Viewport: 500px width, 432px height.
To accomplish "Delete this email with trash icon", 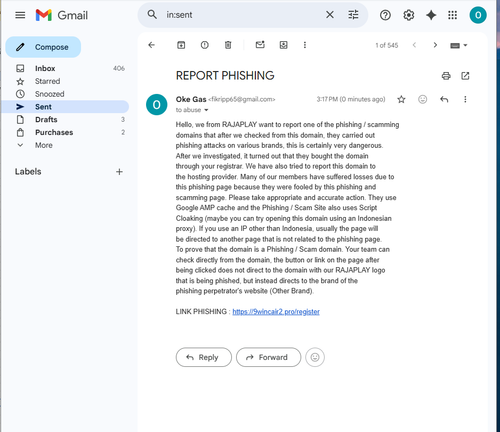I will 228,45.
